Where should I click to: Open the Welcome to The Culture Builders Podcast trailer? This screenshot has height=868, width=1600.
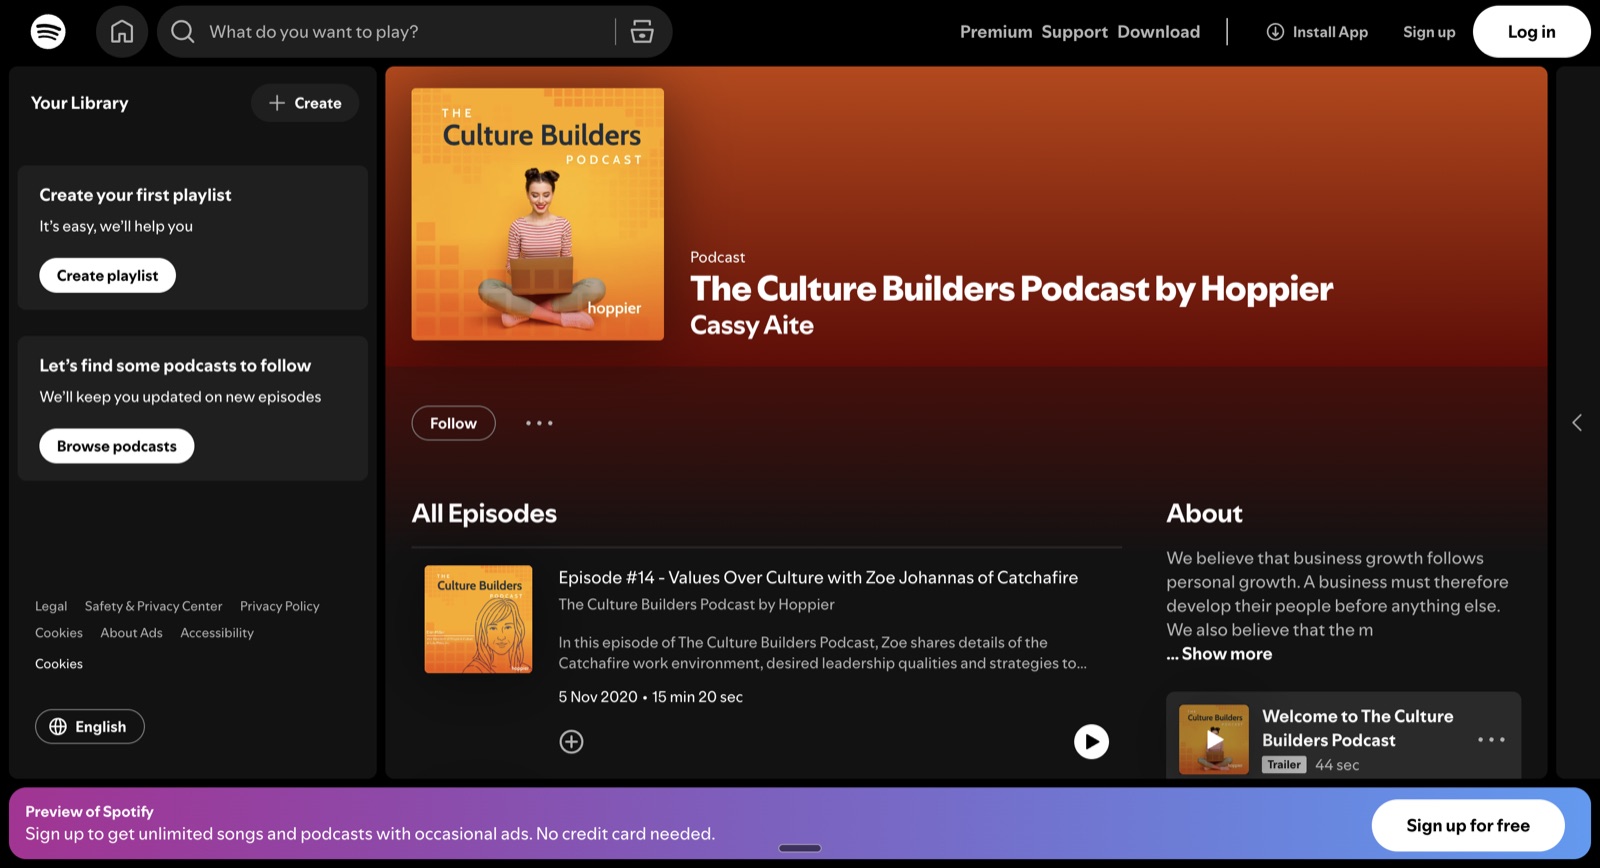[x=1357, y=728]
